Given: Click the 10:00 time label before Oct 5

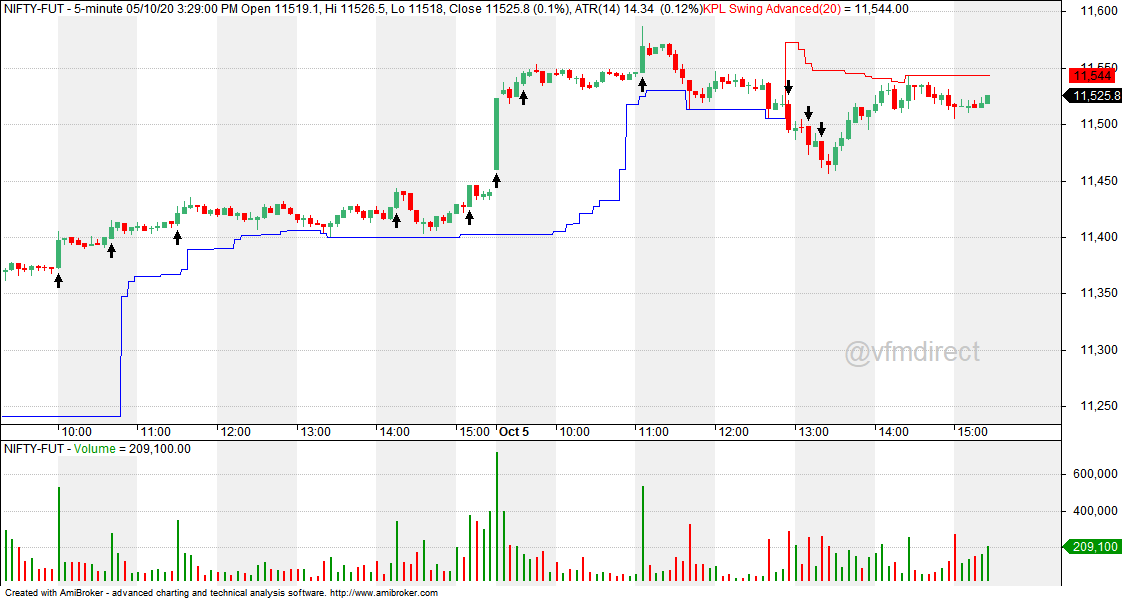Looking at the screenshot, I should [x=77, y=432].
